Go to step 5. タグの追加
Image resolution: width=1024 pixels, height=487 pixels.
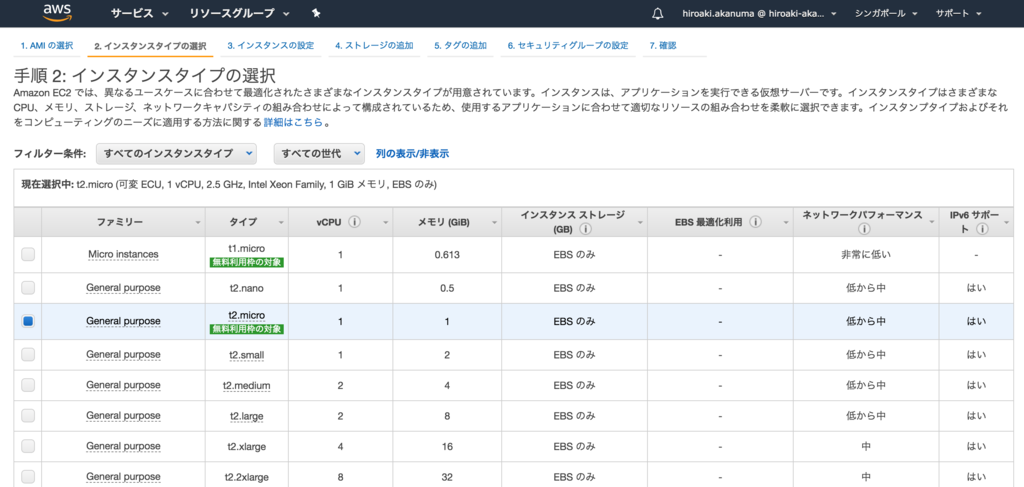[x=460, y=46]
